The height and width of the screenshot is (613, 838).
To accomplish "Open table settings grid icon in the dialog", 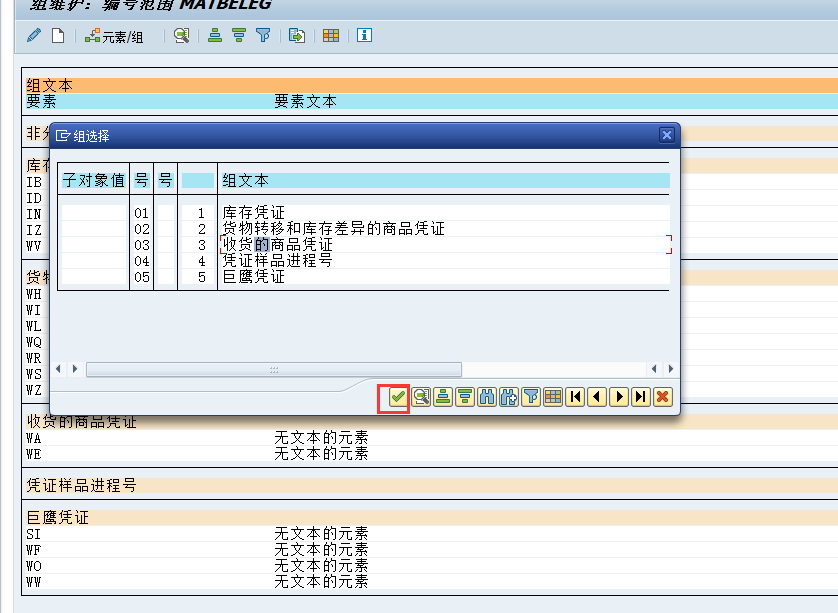I will point(553,397).
